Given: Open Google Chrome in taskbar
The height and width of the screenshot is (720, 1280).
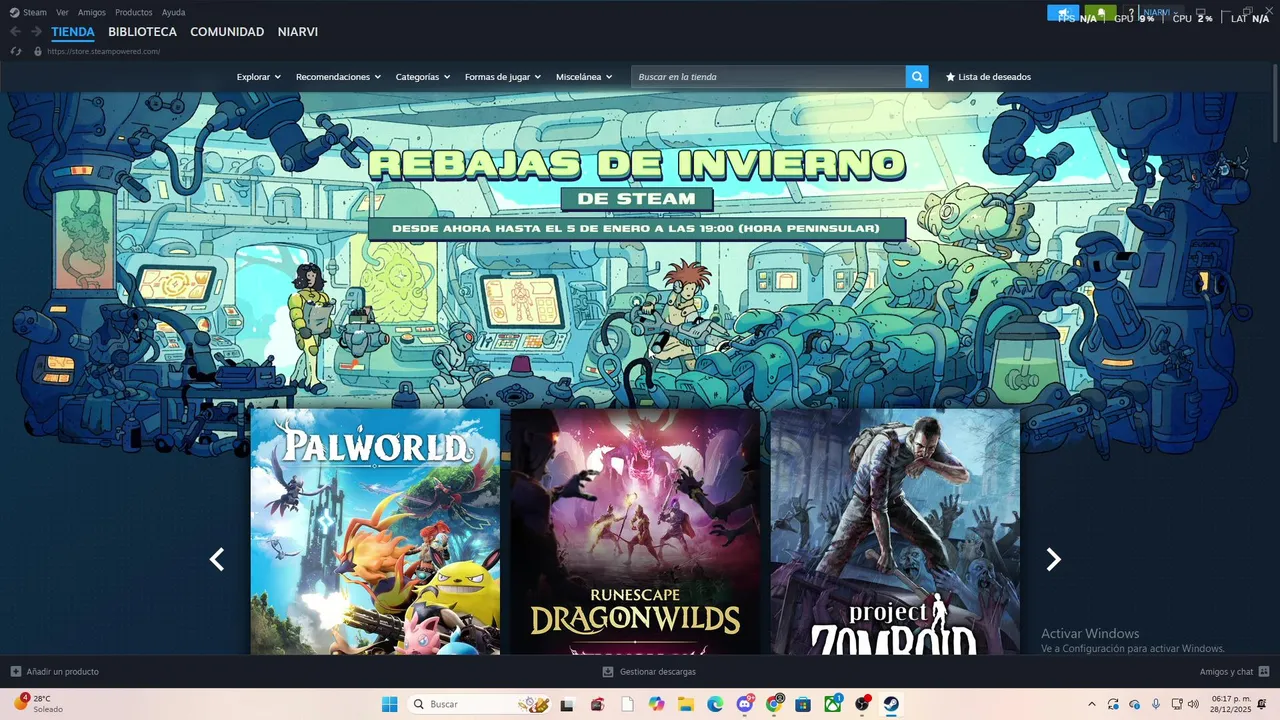Looking at the screenshot, I should point(774,704).
